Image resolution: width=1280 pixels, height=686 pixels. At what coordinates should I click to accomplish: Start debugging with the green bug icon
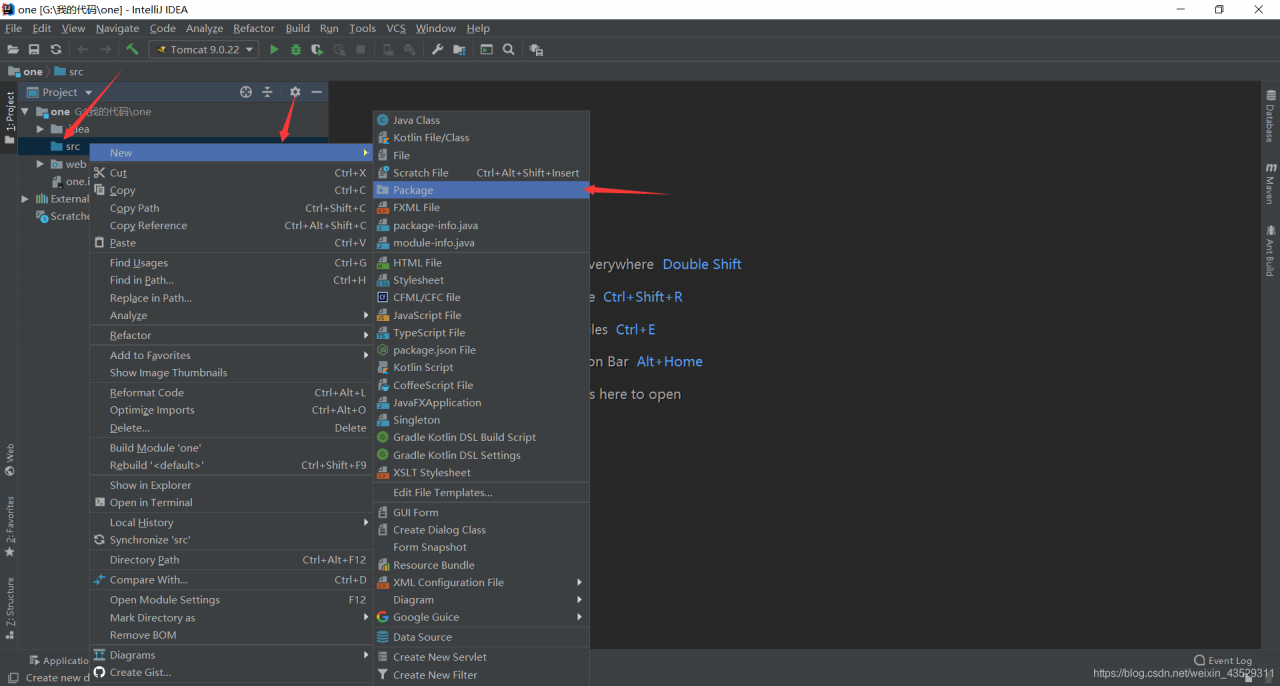pos(296,49)
